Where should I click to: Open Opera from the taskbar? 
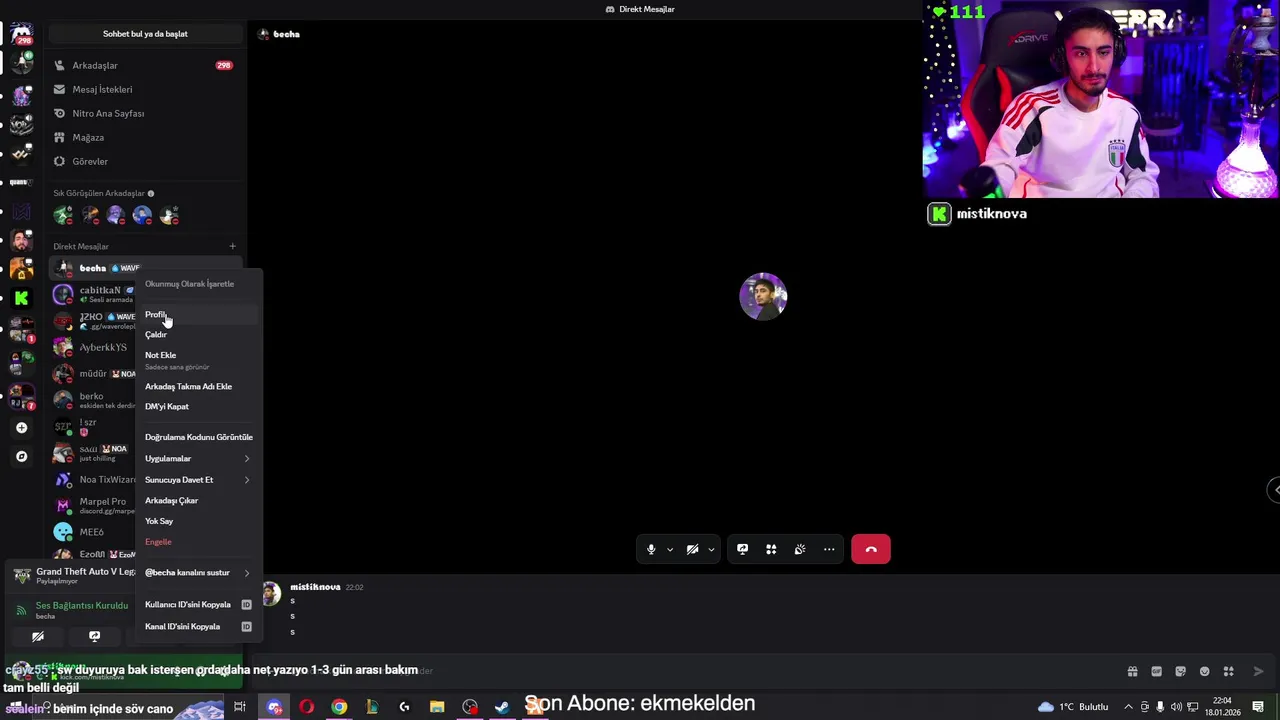[x=306, y=707]
